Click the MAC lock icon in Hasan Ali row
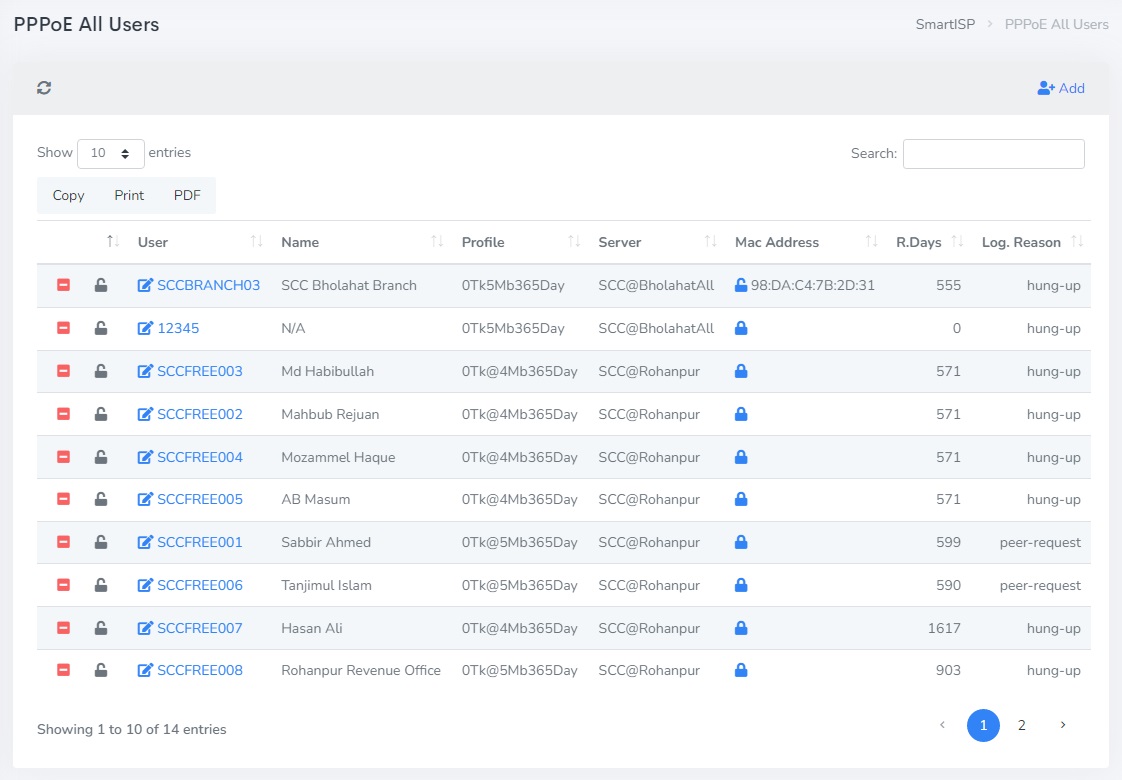1122x780 pixels. pos(741,629)
